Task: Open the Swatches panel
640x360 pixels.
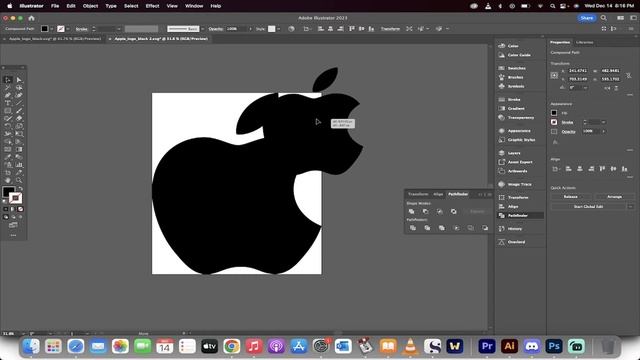Action: (x=512, y=68)
